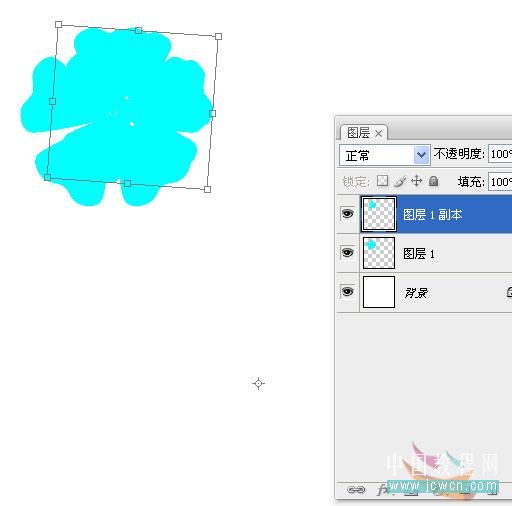Click the top-left transform corner handle
The height and width of the screenshot is (506, 512).
pos(58,24)
